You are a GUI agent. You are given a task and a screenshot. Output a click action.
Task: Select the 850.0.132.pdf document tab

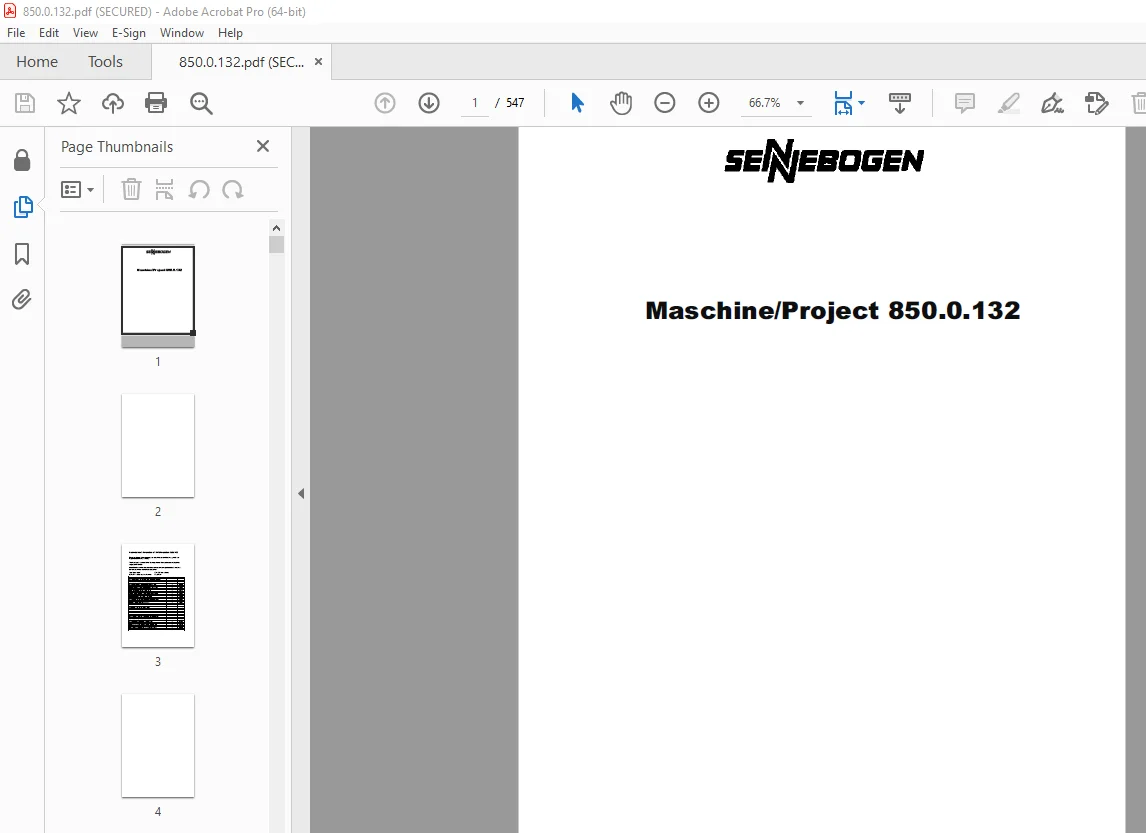tap(241, 62)
